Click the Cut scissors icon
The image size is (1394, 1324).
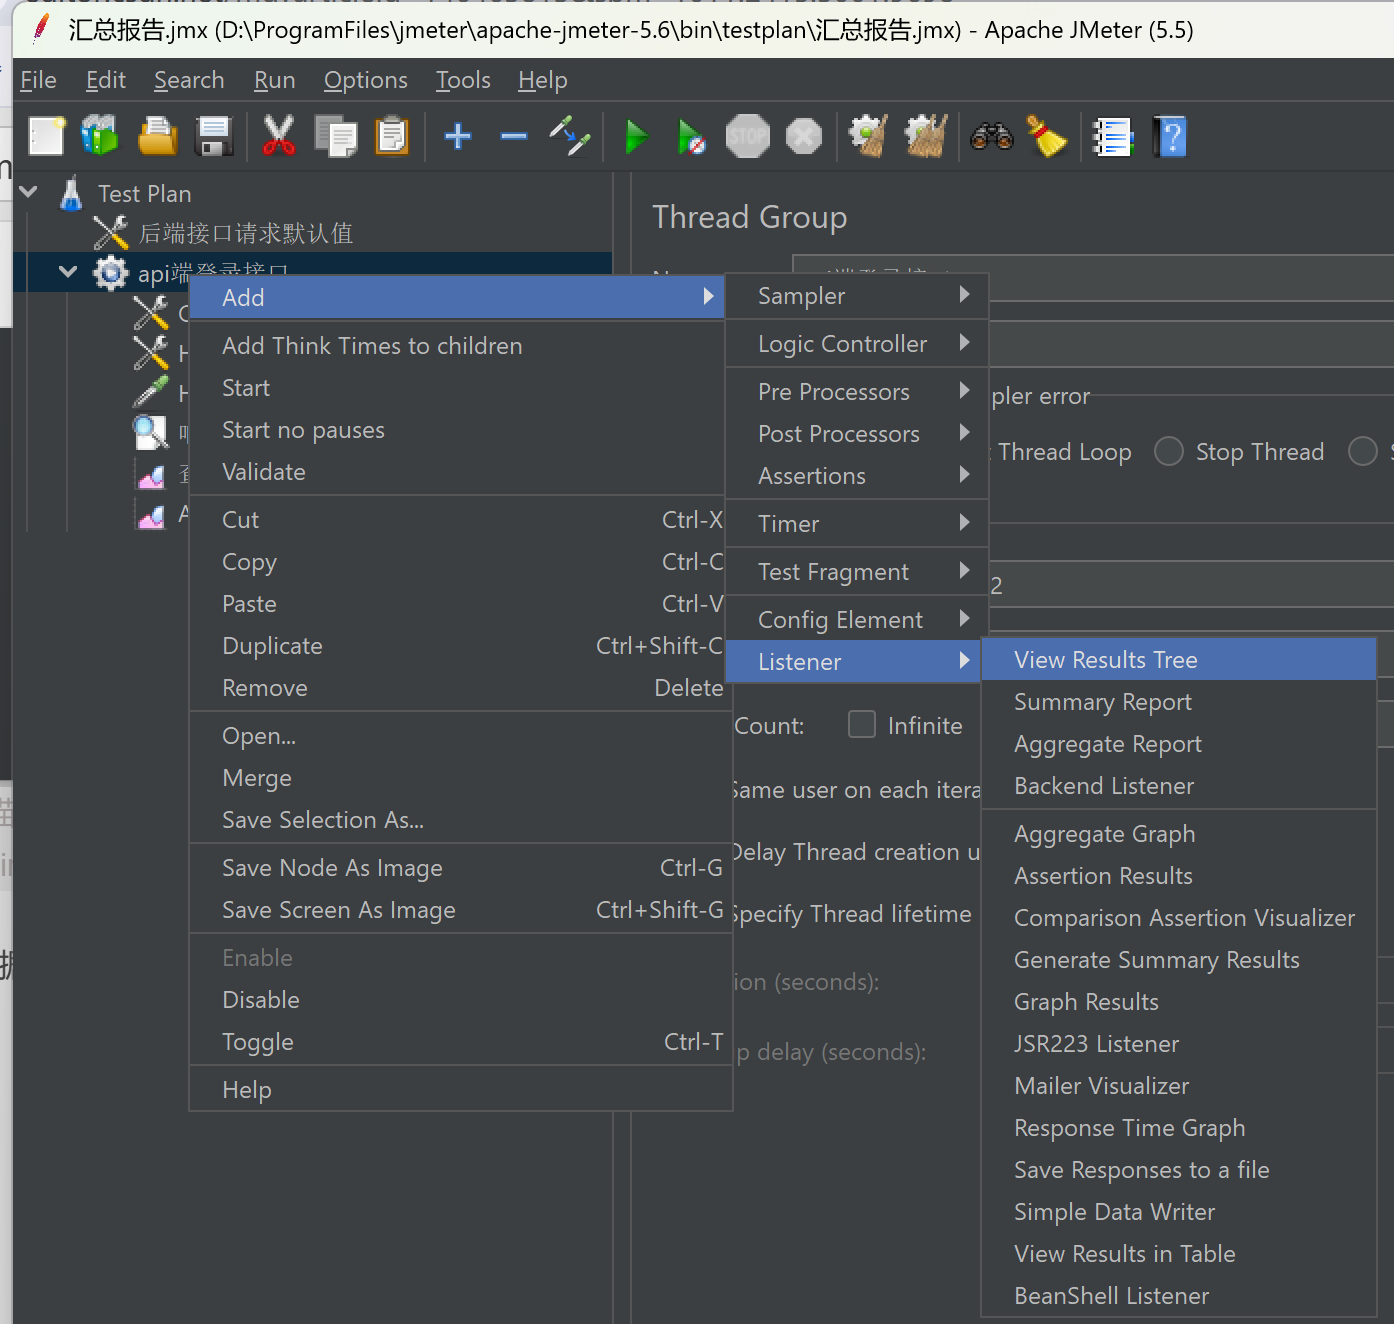point(278,137)
